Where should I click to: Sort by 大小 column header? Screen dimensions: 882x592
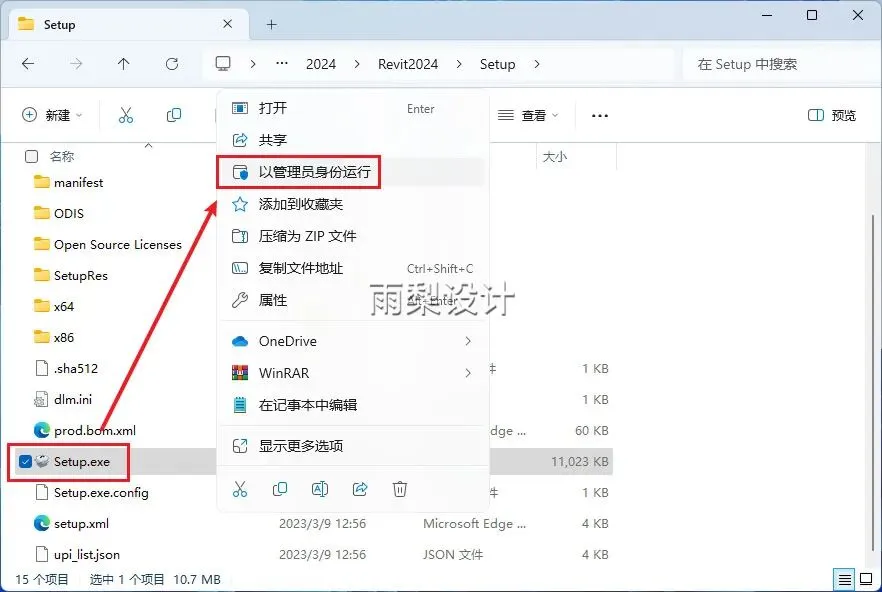(554, 156)
